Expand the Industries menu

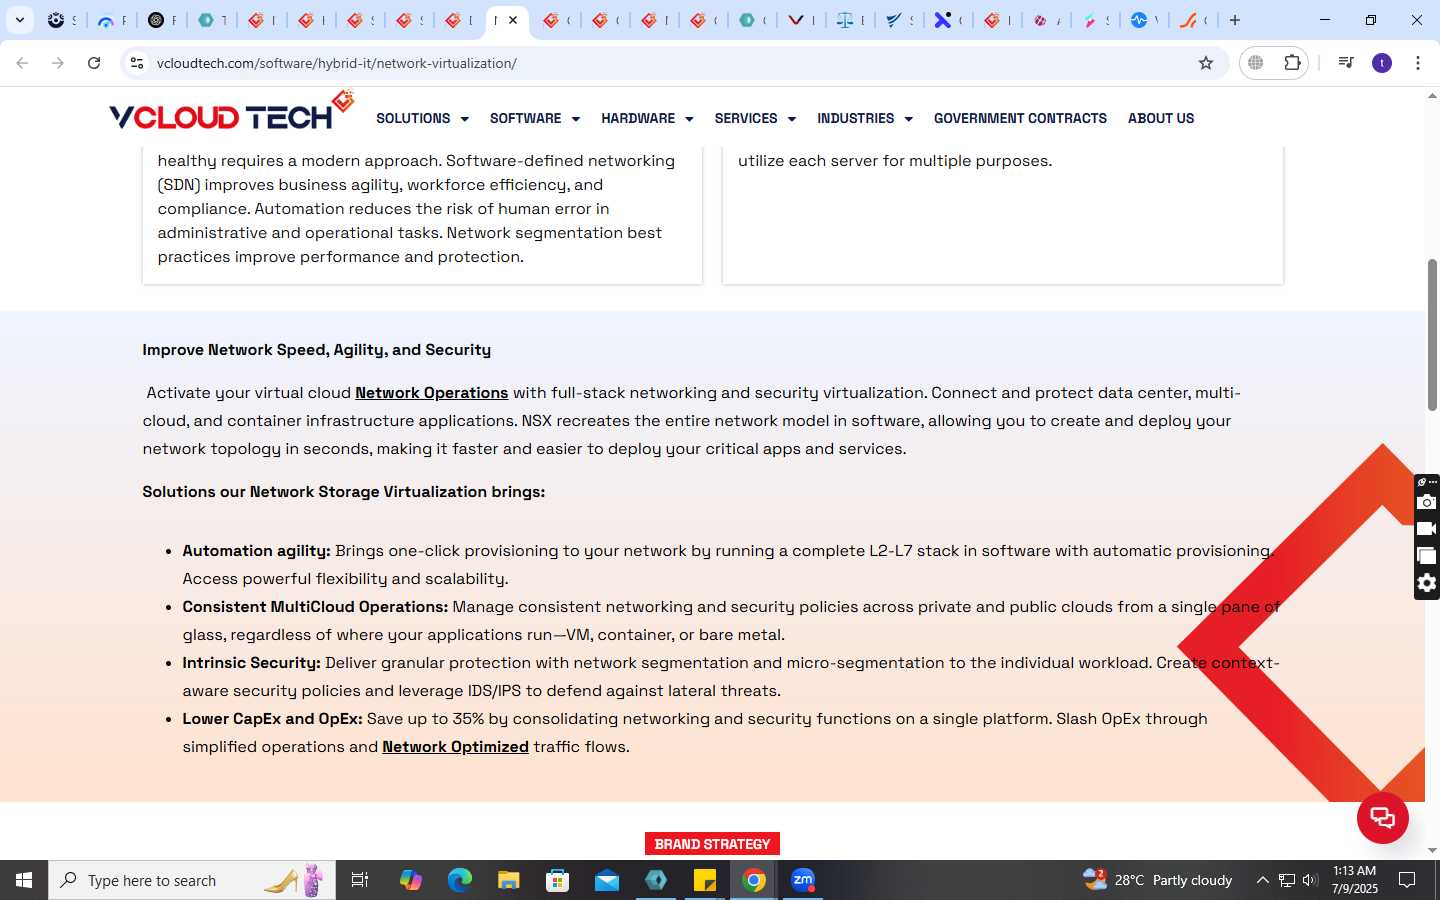click(865, 118)
